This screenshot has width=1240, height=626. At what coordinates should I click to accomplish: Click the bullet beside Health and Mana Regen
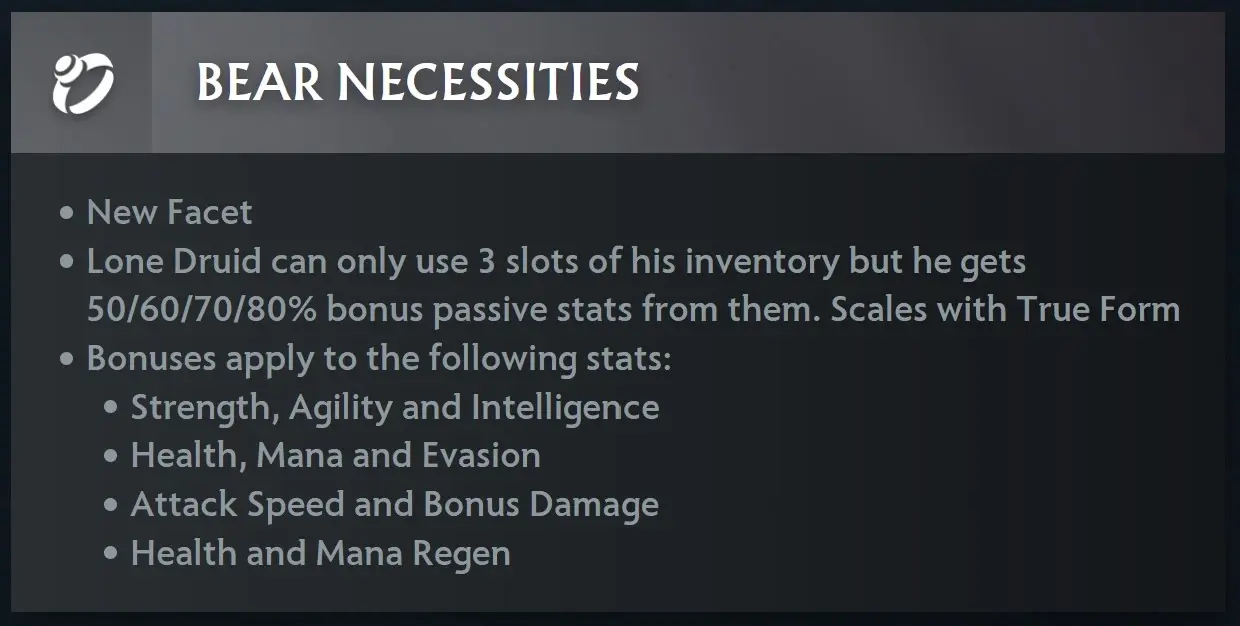(111, 554)
